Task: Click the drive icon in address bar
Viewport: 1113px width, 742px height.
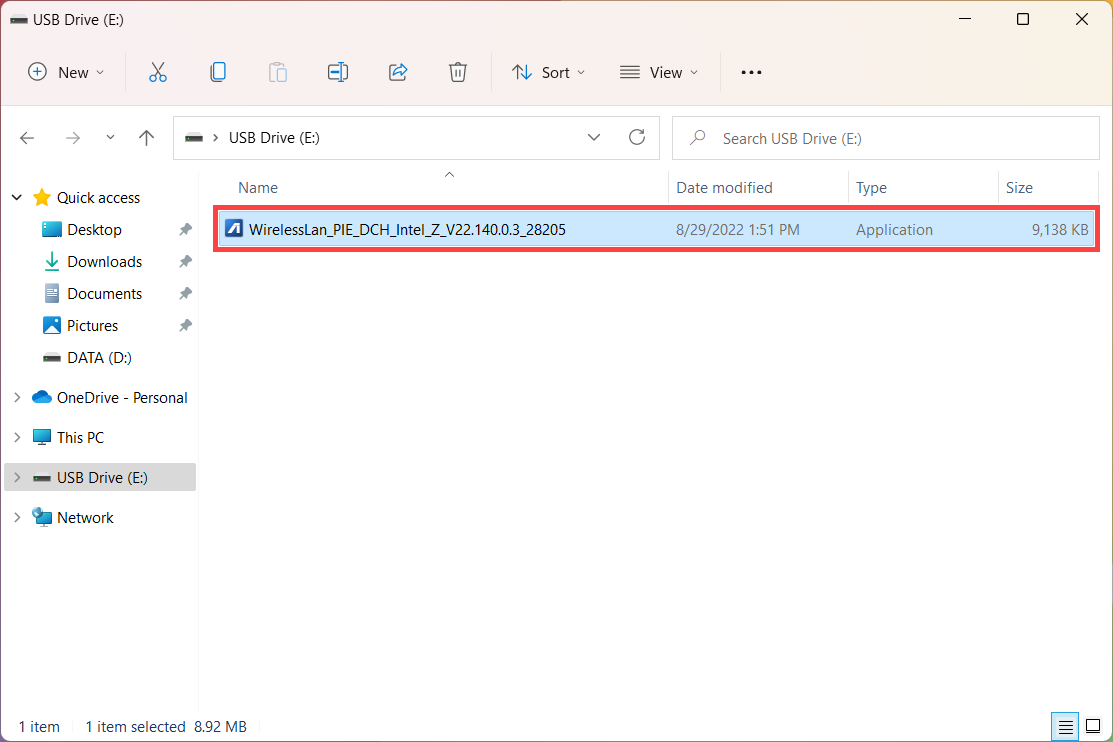Action: coord(194,138)
